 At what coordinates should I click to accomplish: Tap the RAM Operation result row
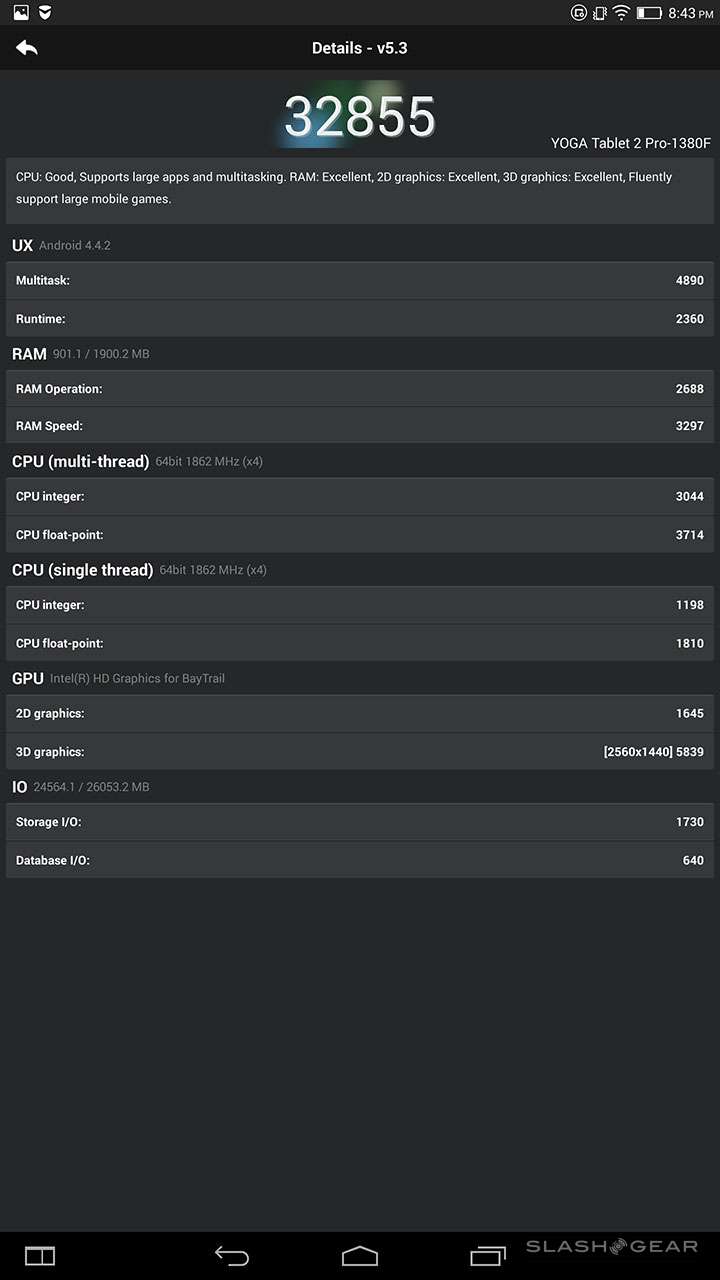pos(360,389)
